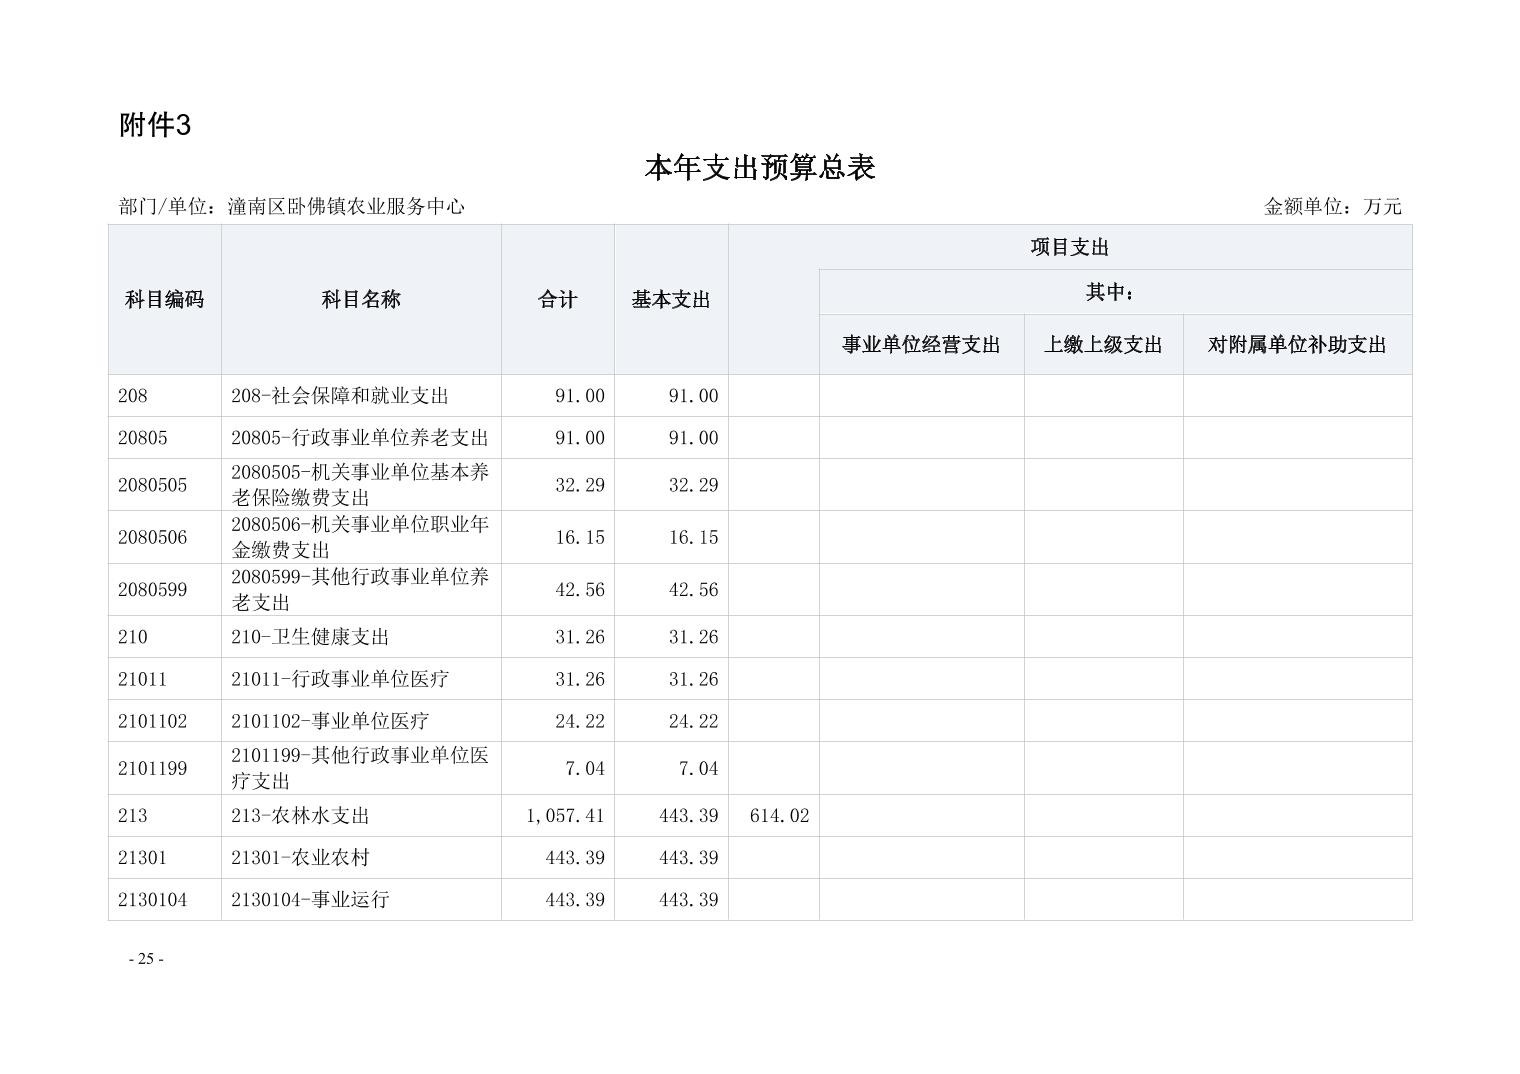Click the 上缴上级支出 header
Viewport: 1520px width, 1074px height.
1103,344
